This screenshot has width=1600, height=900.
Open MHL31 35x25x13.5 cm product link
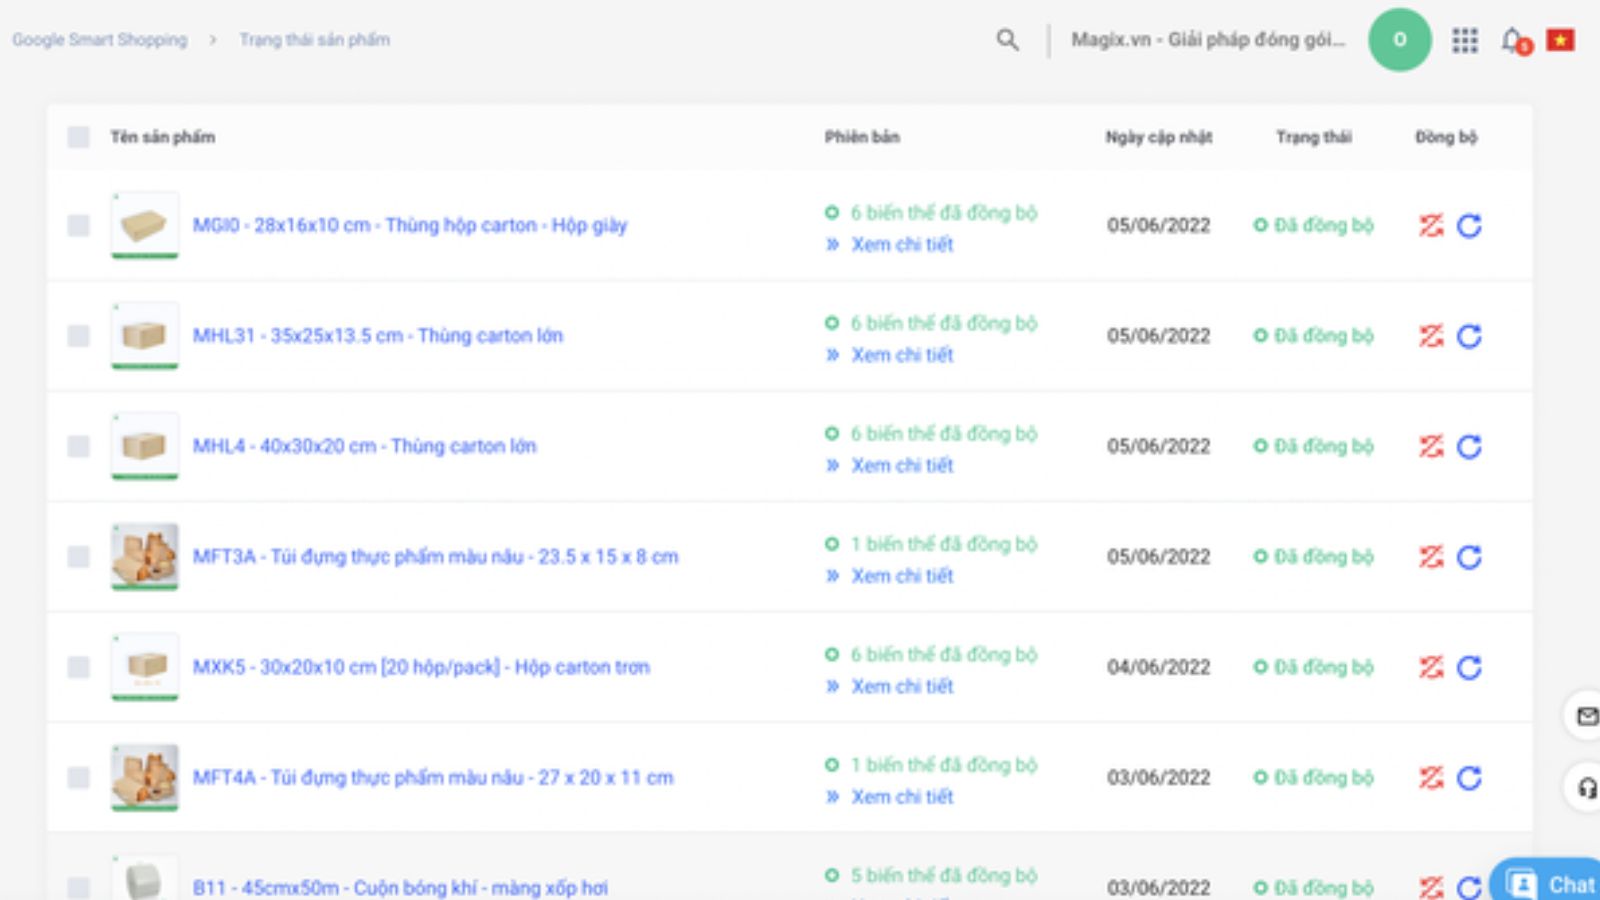(x=378, y=336)
